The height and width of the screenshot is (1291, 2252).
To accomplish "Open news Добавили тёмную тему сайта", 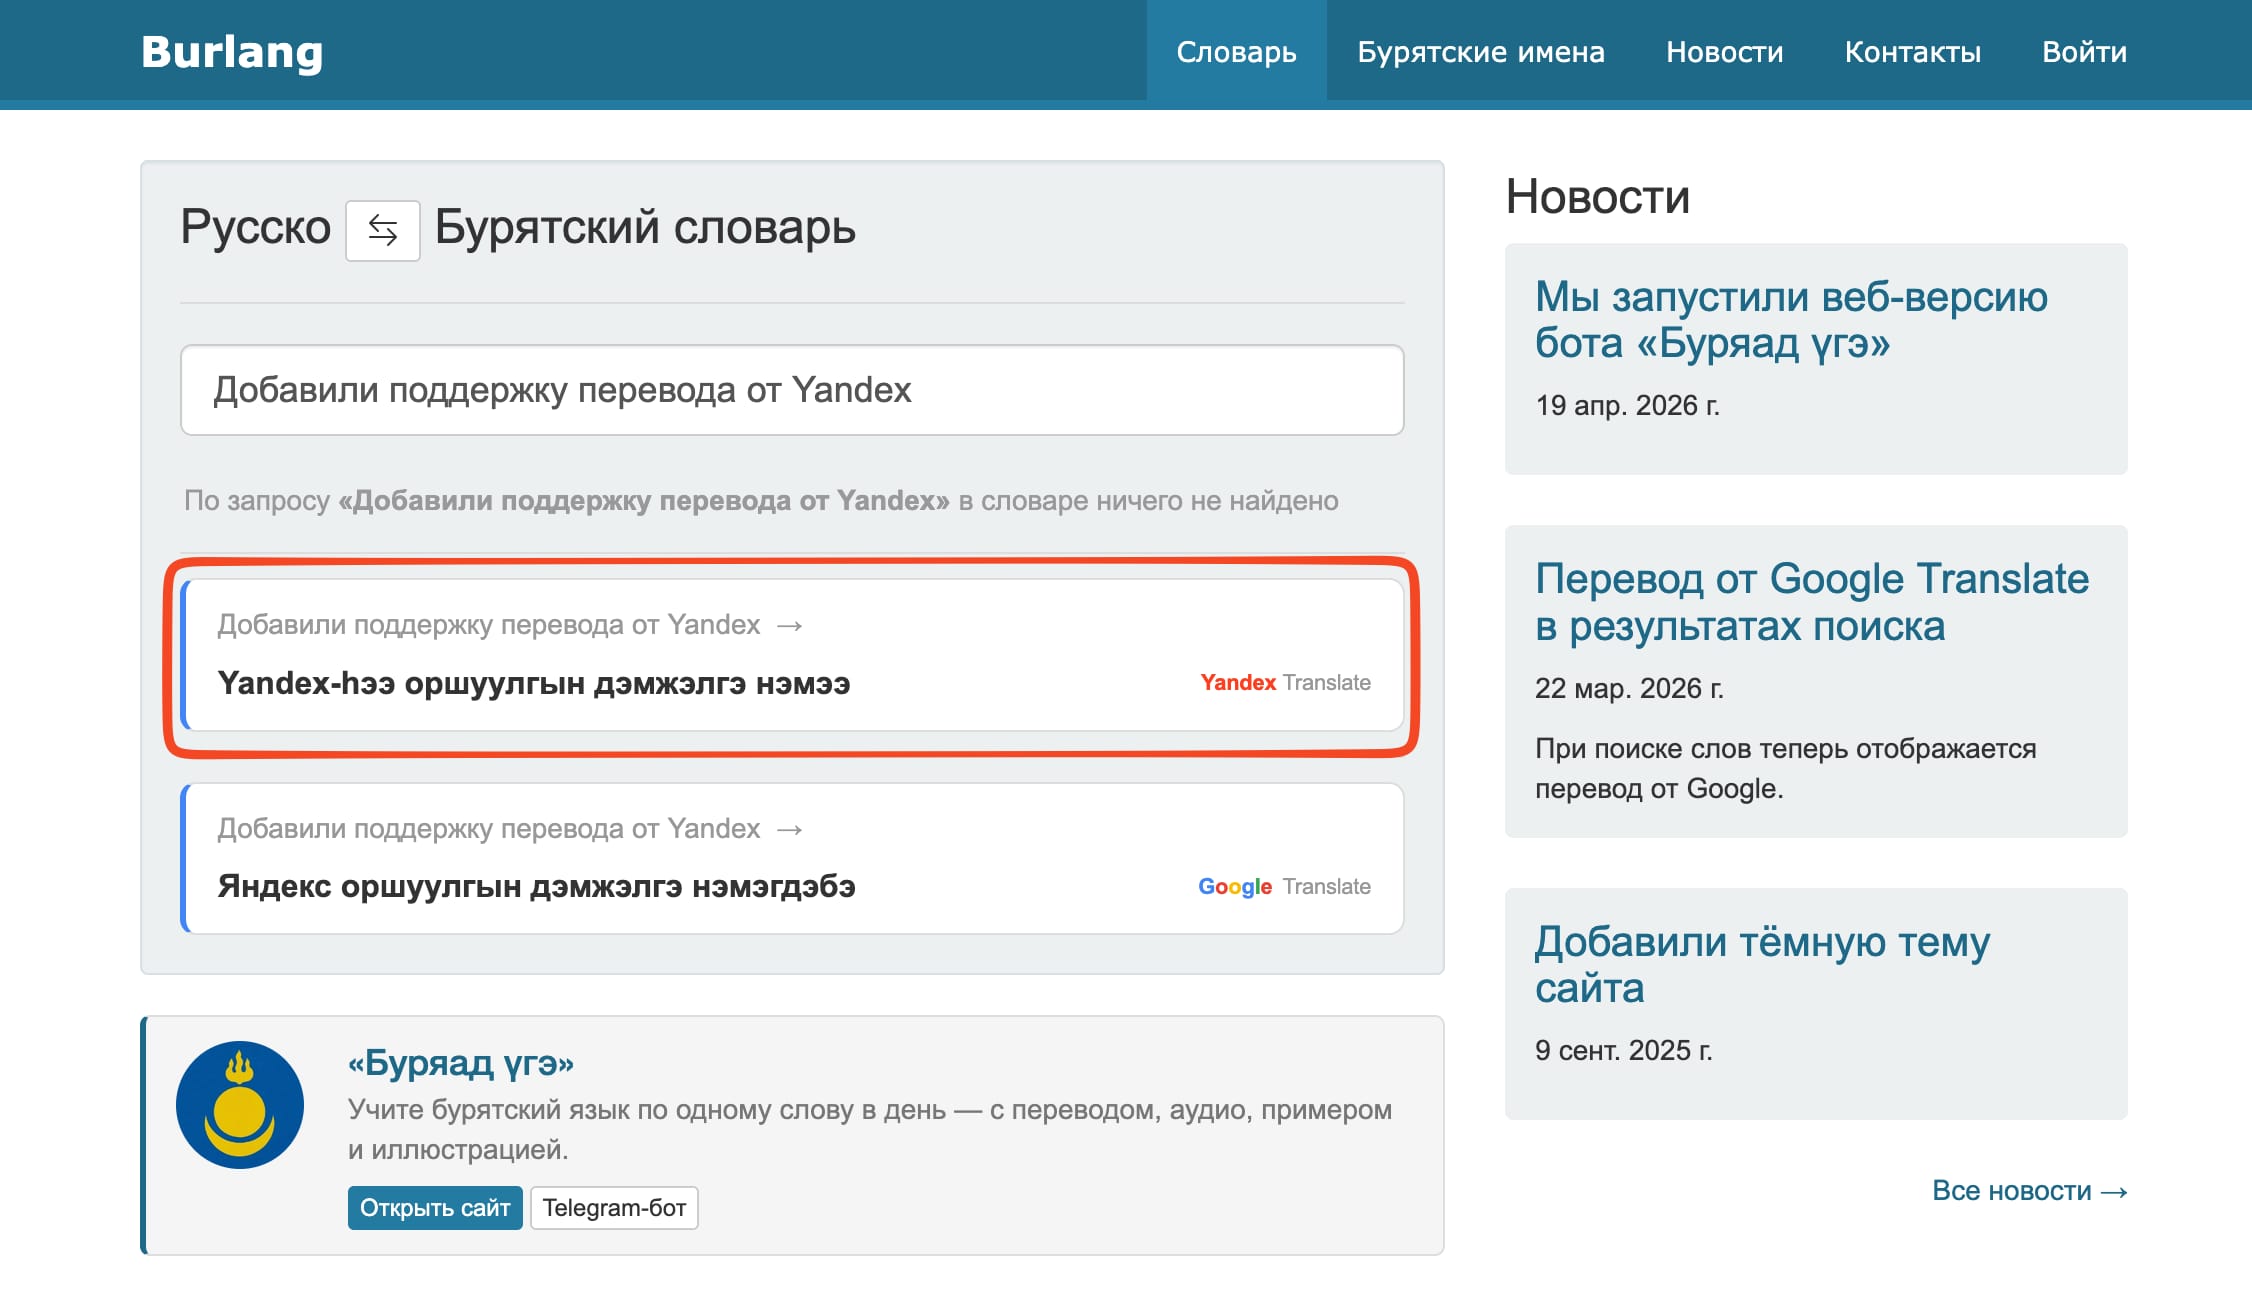I will (x=1762, y=965).
